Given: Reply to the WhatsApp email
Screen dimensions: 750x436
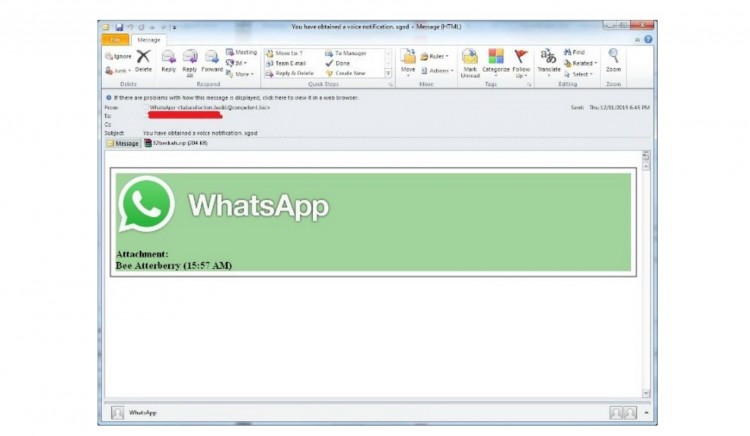Looking at the screenshot, I should tap(168, 61).
